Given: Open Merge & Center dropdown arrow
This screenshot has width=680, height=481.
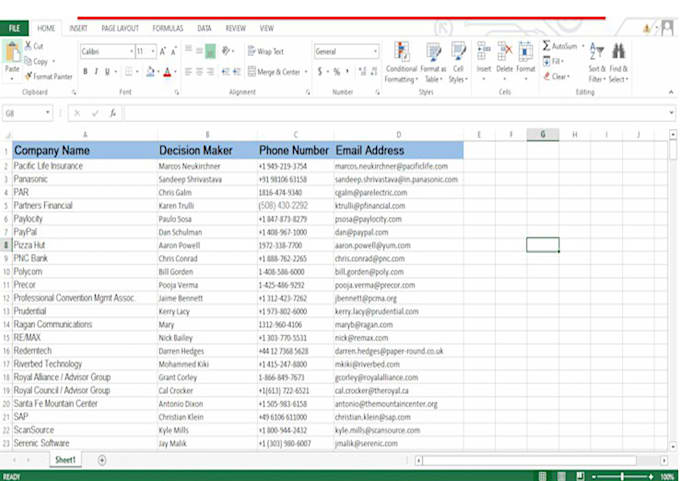Looking at the screenshot, I should [x=306, y=72].
